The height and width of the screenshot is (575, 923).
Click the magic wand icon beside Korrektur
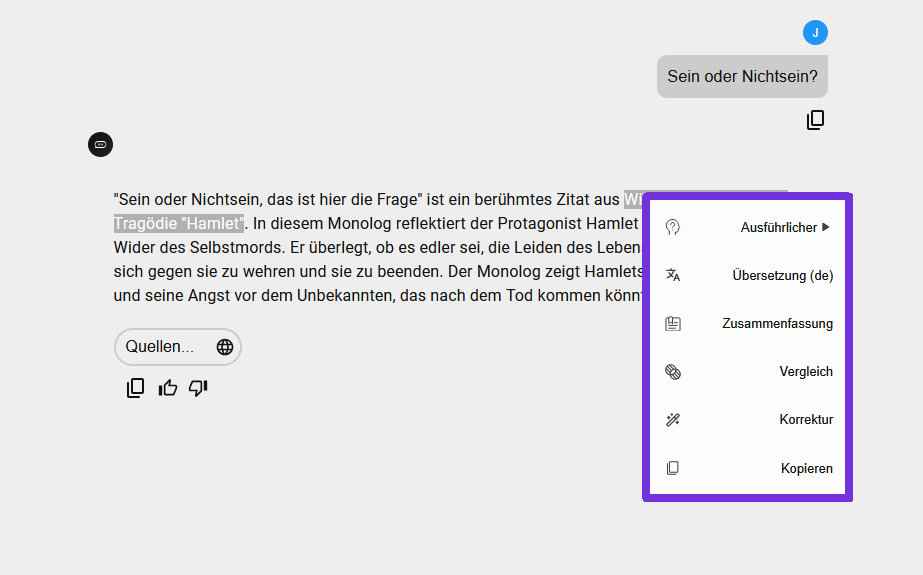pos(673,420)
